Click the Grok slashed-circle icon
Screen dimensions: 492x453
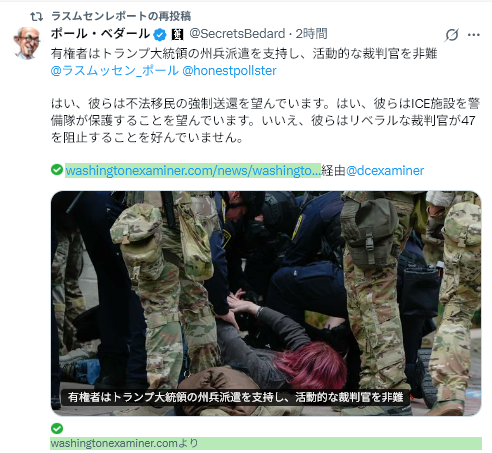click(452, 35)
